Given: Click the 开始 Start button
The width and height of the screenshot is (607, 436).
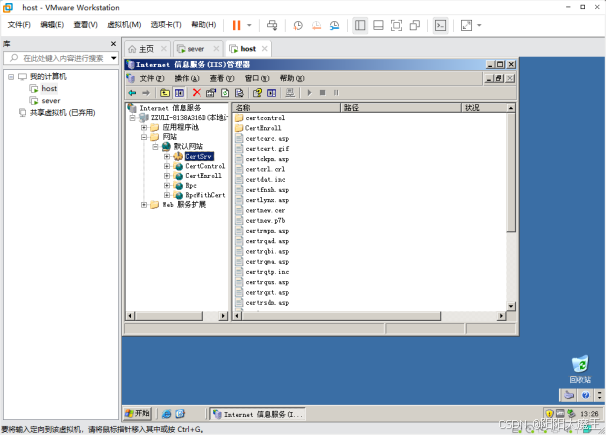Looking at the screenshot, I should 137,414.
